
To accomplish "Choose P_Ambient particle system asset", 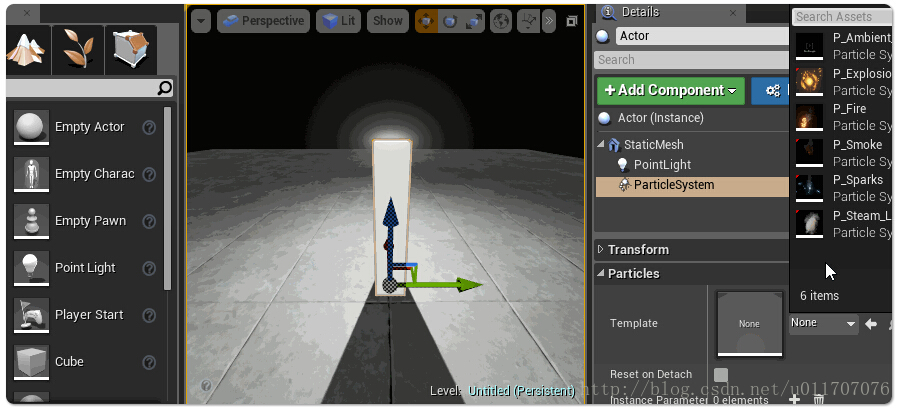I will [842, 46].
